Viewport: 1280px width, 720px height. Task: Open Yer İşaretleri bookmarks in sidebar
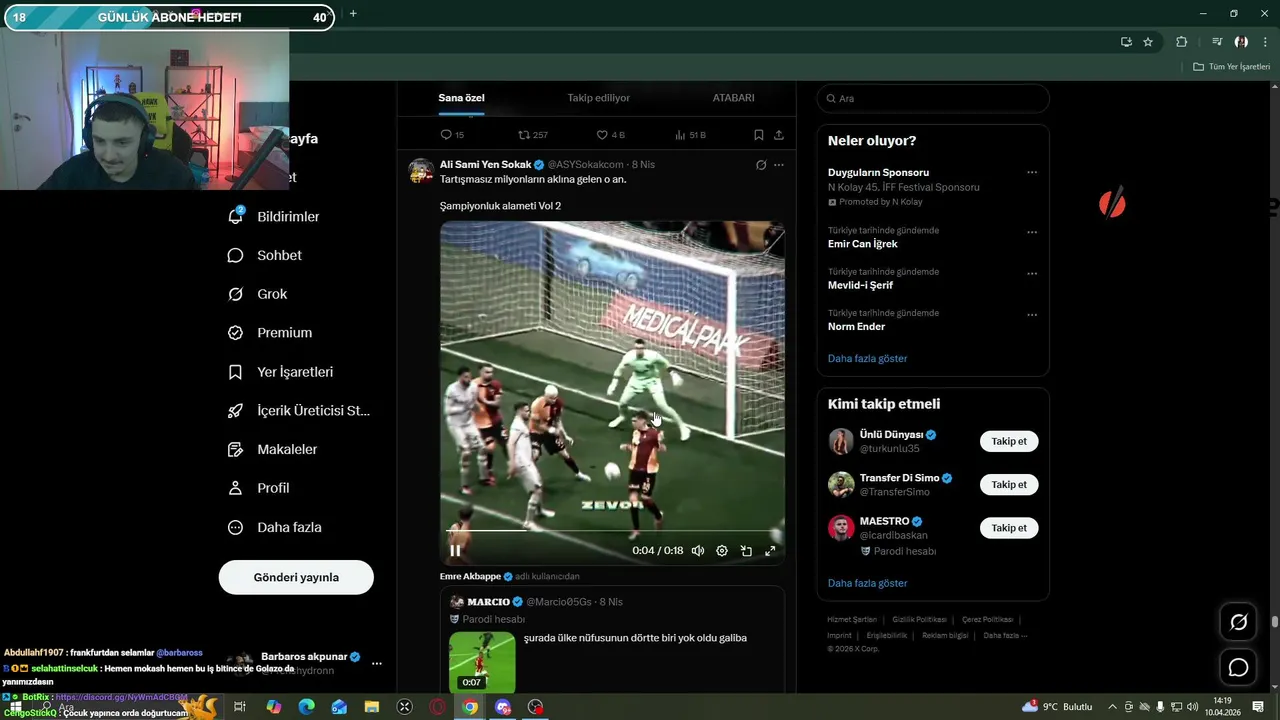tap(281, 372)
